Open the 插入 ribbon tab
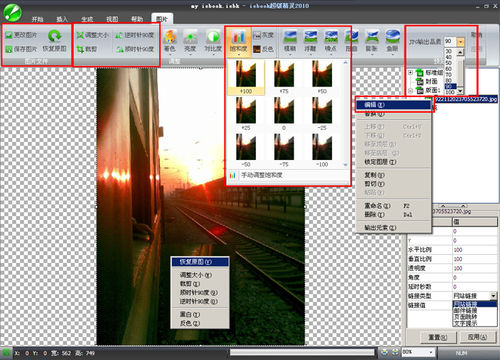Image resolution: width=500 pixels, height=360 pixels. coord(62,19)
